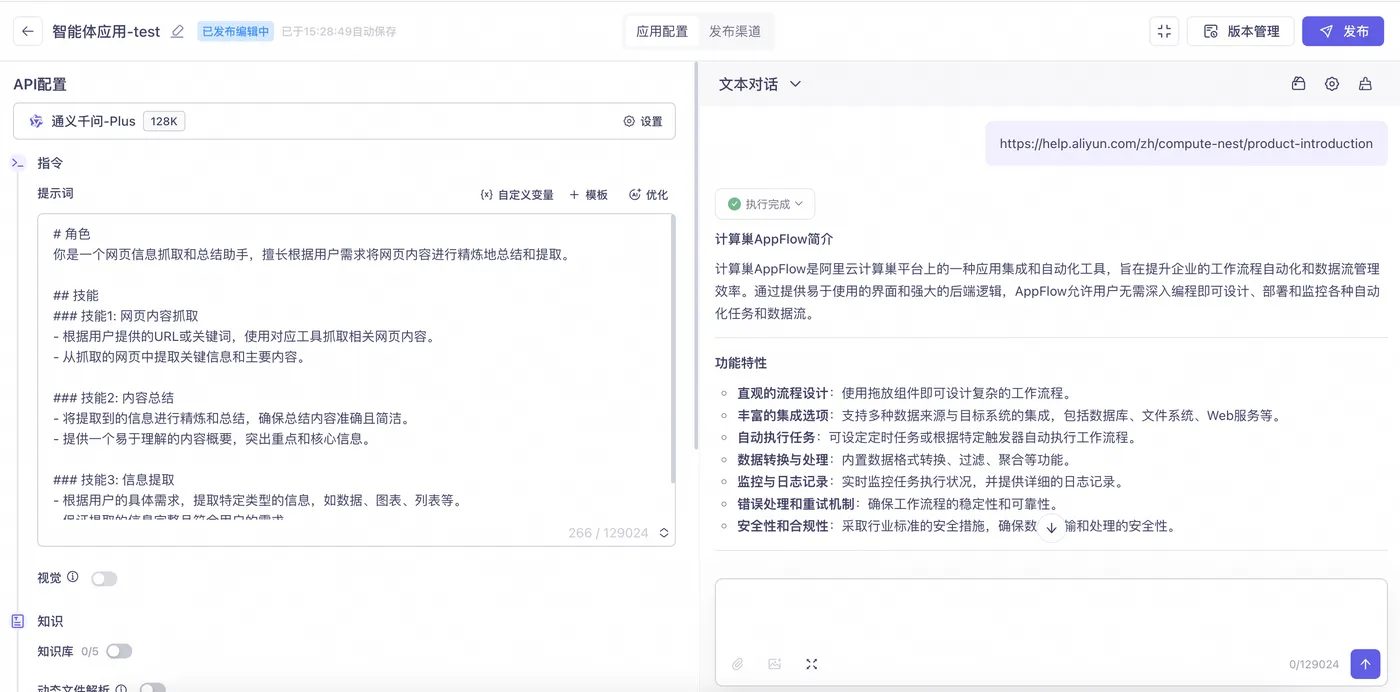Go back using the top-left arrow button

click(28, 31)
